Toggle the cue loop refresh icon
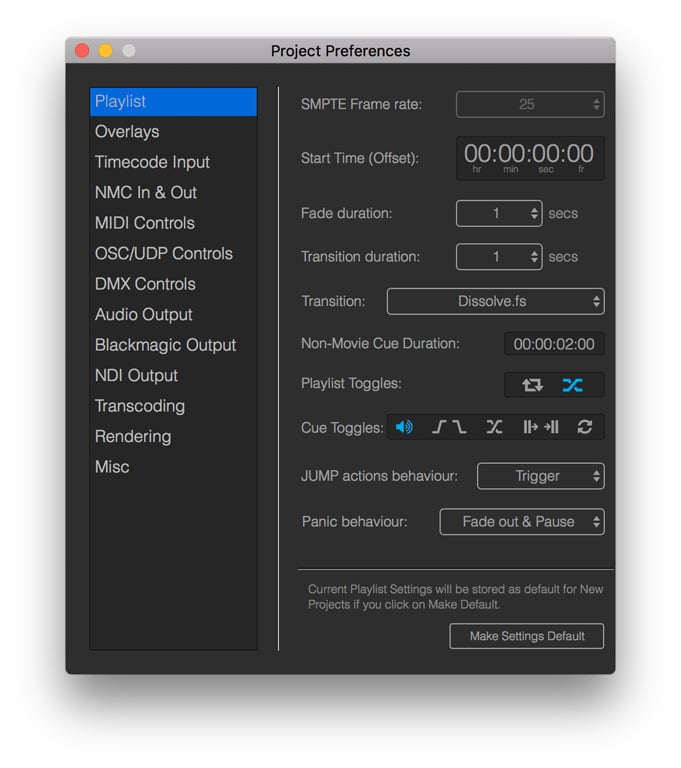Image resolution: width=681 pixels, height=768 pixels. coord(585,427)
